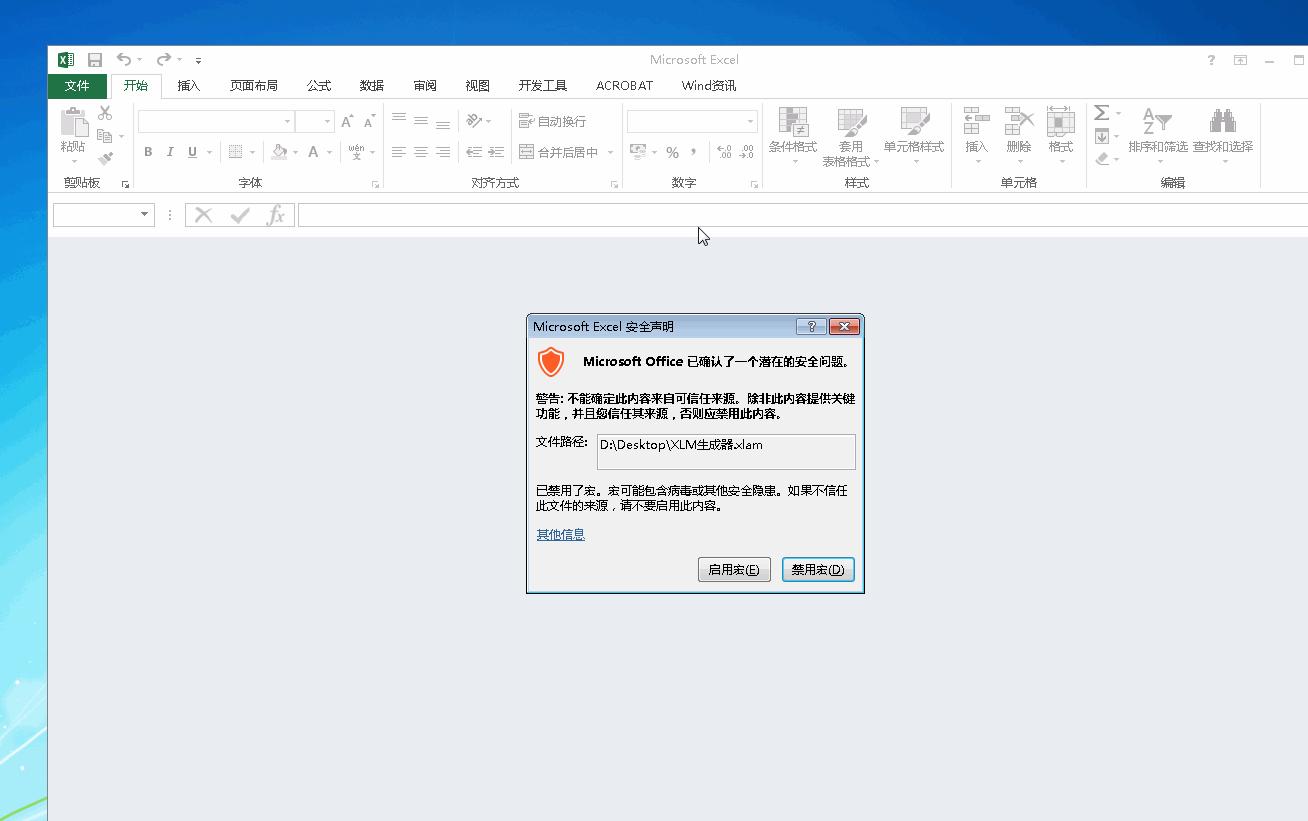Click the increase indent icon
Screen dimensions: 1308x821
click(x=496, y=152)
